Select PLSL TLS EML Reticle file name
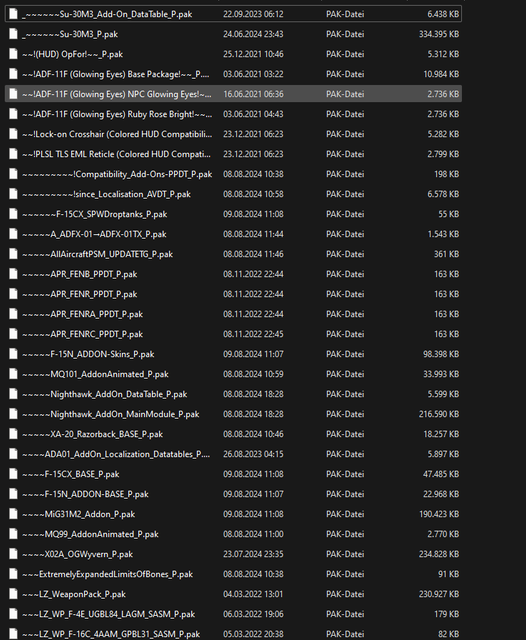The image size is (526, 640). click(x=116, y=154)
